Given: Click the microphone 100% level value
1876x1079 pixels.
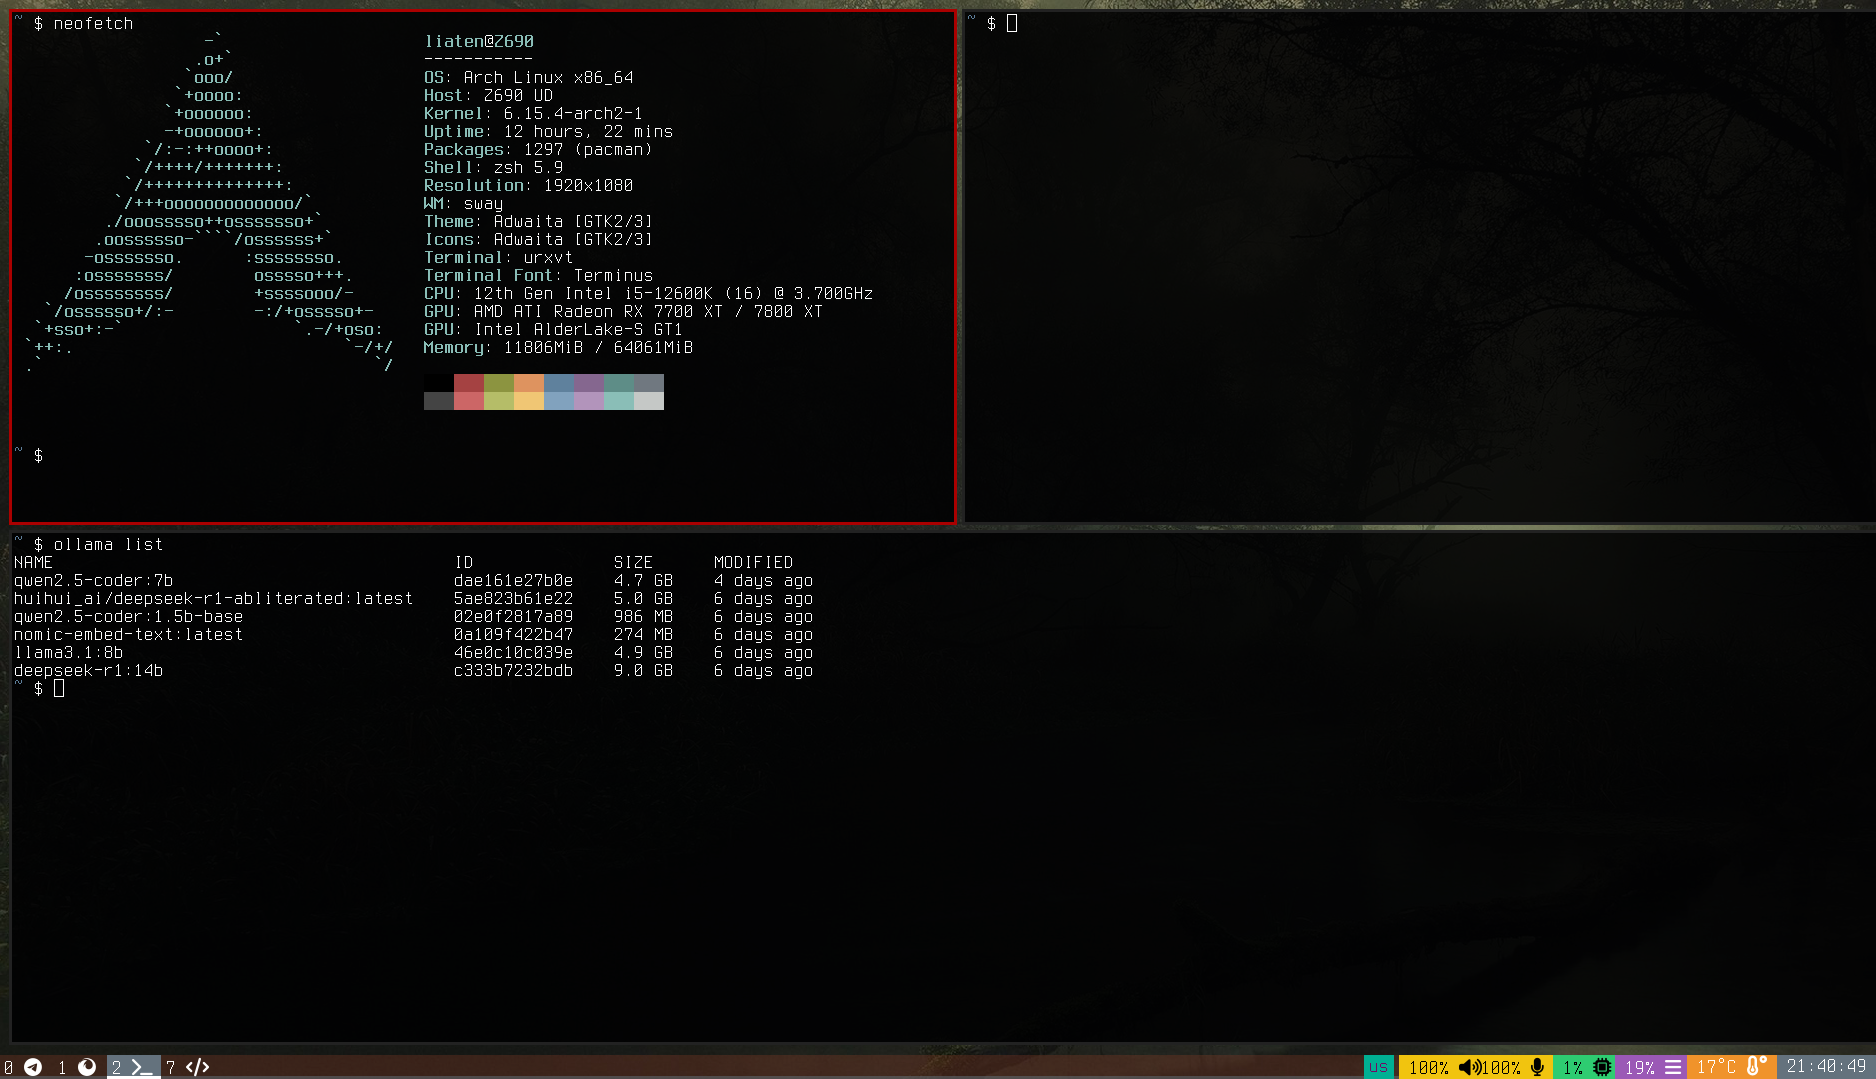Looking at the screenshot, I should [1501, 1067].
